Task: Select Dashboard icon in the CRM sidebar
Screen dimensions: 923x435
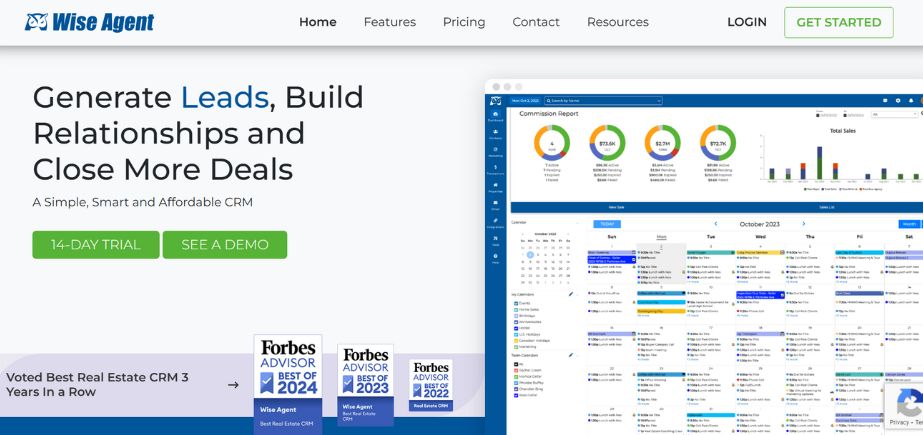Action: (x=495, y=116)
